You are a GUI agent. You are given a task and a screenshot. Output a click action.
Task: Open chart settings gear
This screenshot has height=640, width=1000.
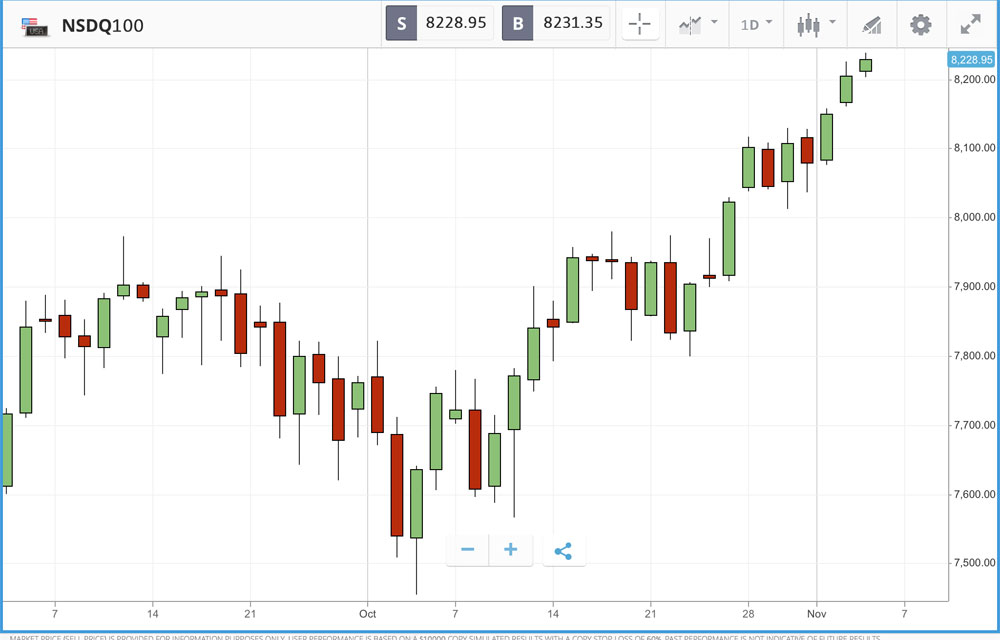click(920, 24)
